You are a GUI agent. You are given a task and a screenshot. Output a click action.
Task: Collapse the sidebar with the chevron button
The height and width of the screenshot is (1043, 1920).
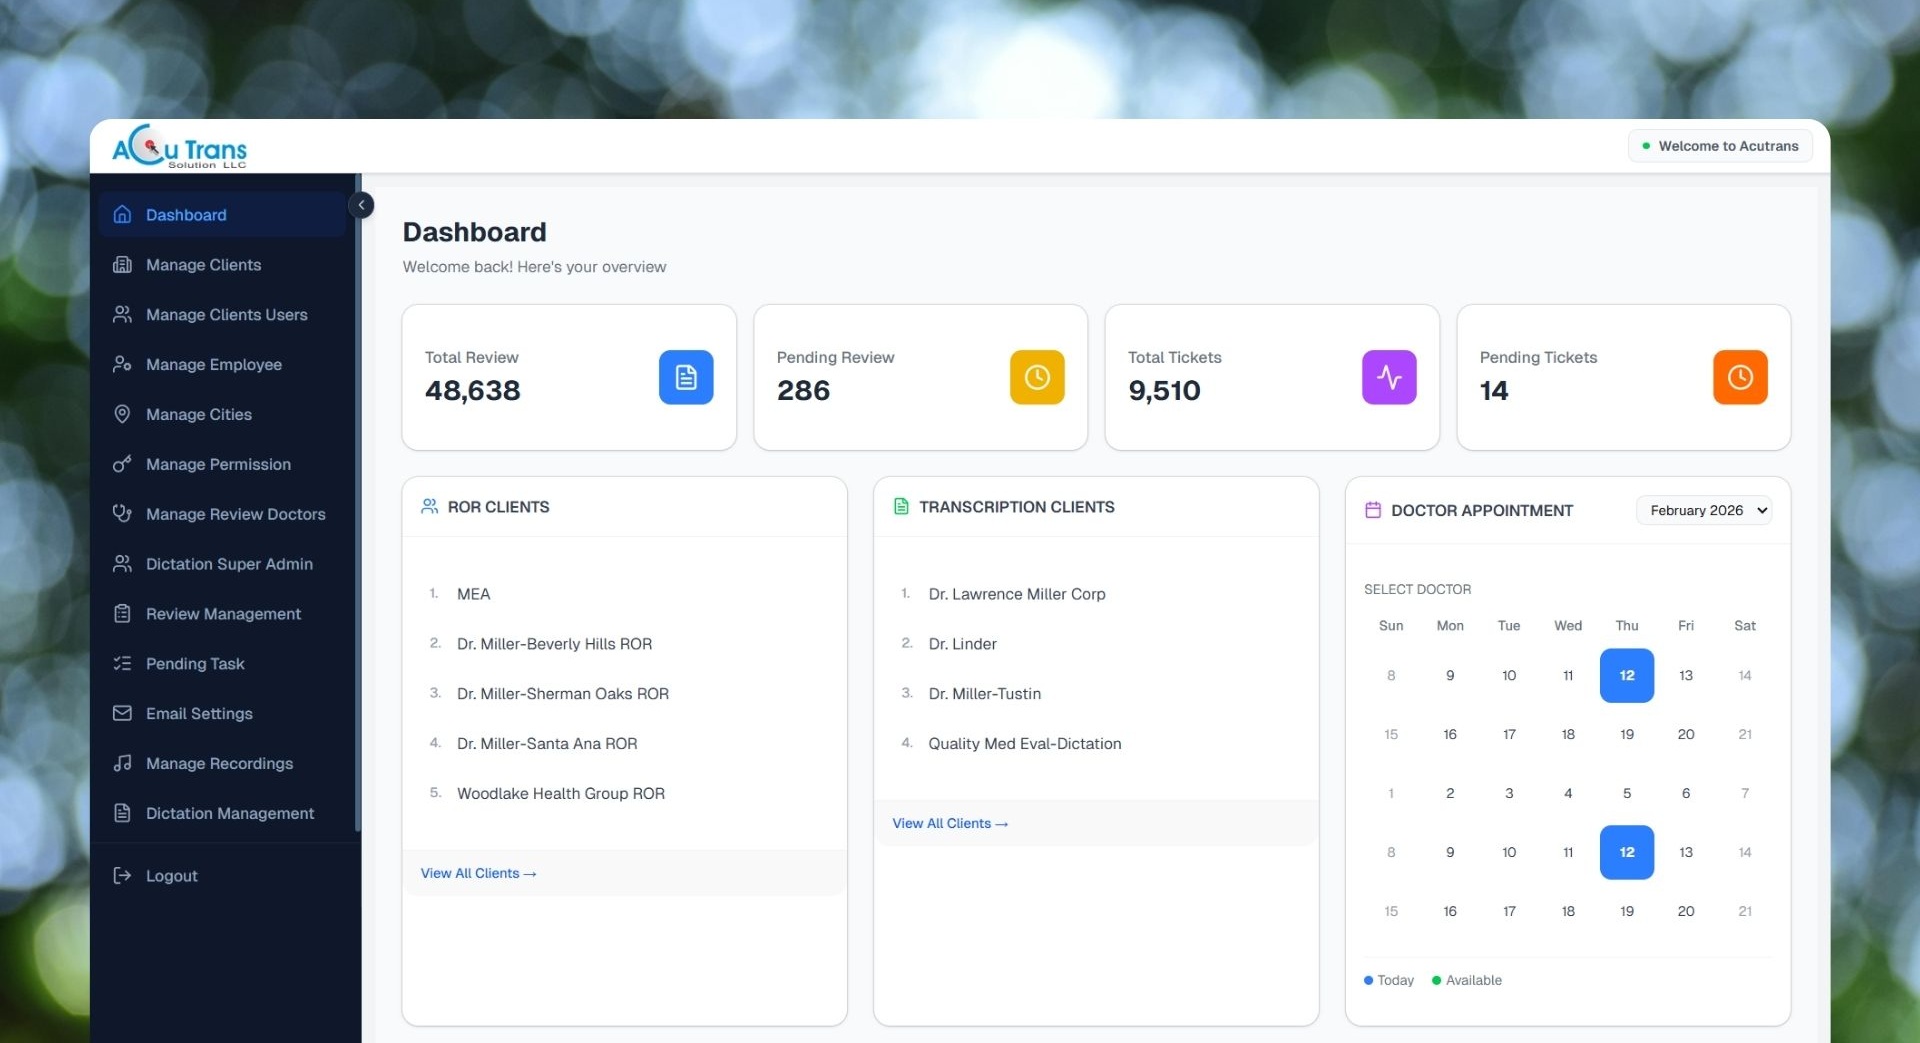(361, 205)
